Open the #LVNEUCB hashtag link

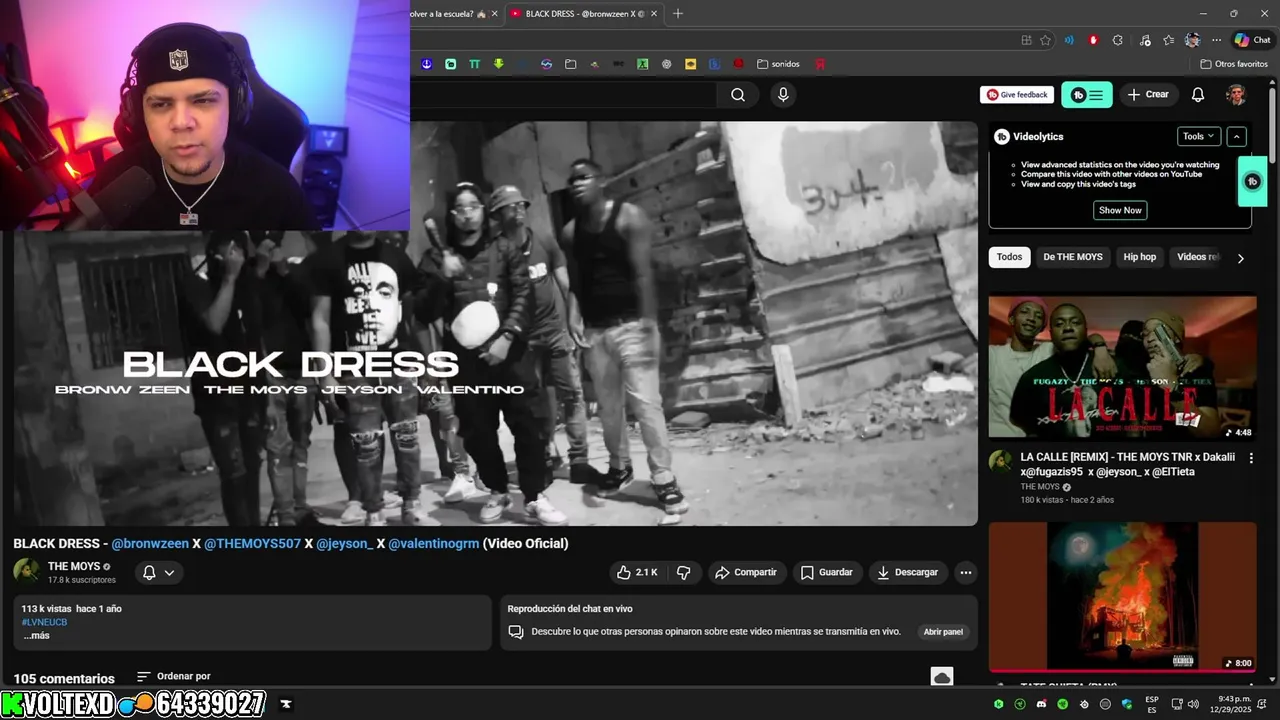44,622
